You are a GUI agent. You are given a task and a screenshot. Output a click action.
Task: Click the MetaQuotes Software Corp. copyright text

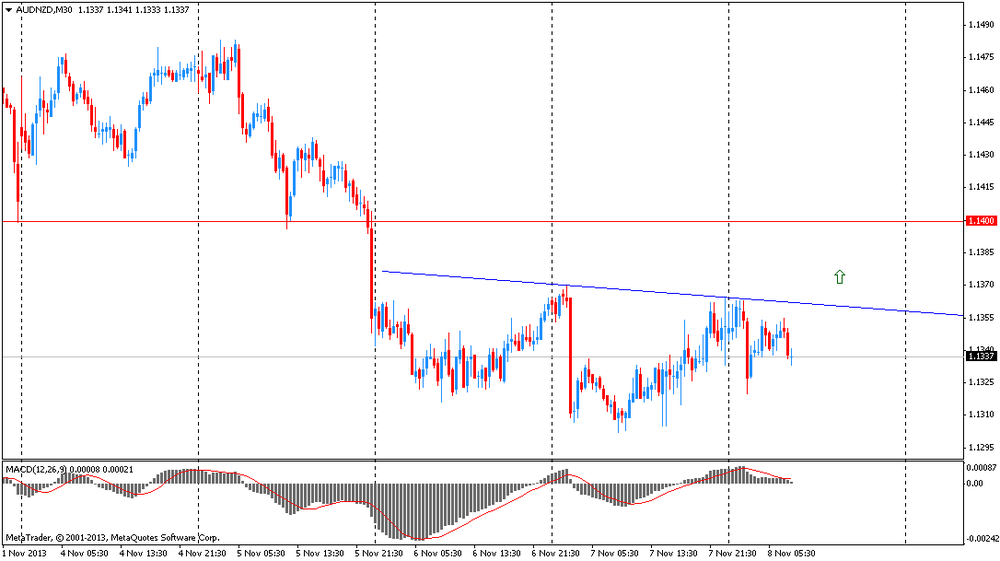112,538
